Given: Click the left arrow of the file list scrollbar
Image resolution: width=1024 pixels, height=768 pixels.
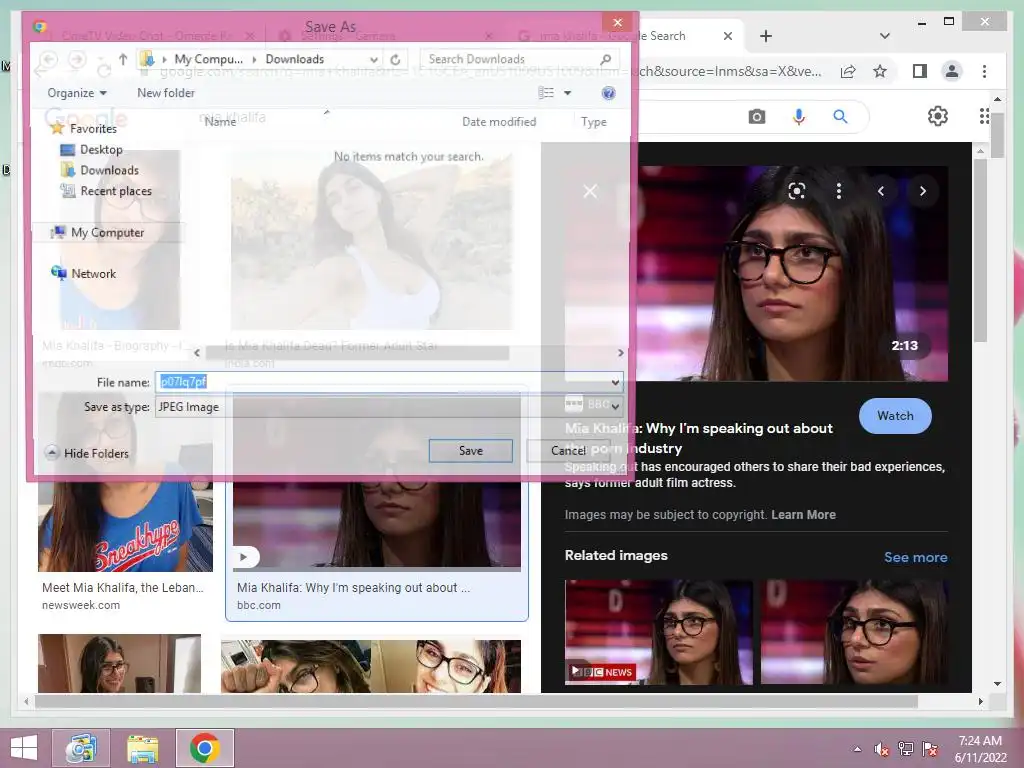Looking at the screenshot, I should click(x=197, y=353).
